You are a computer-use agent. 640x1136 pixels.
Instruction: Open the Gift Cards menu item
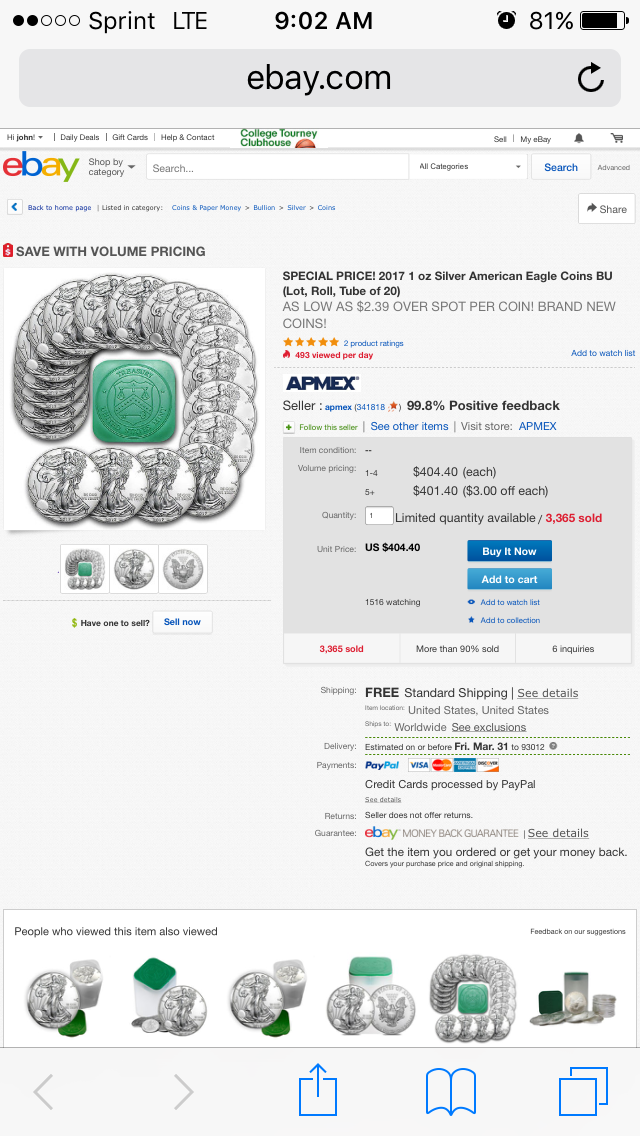point(130,137)
